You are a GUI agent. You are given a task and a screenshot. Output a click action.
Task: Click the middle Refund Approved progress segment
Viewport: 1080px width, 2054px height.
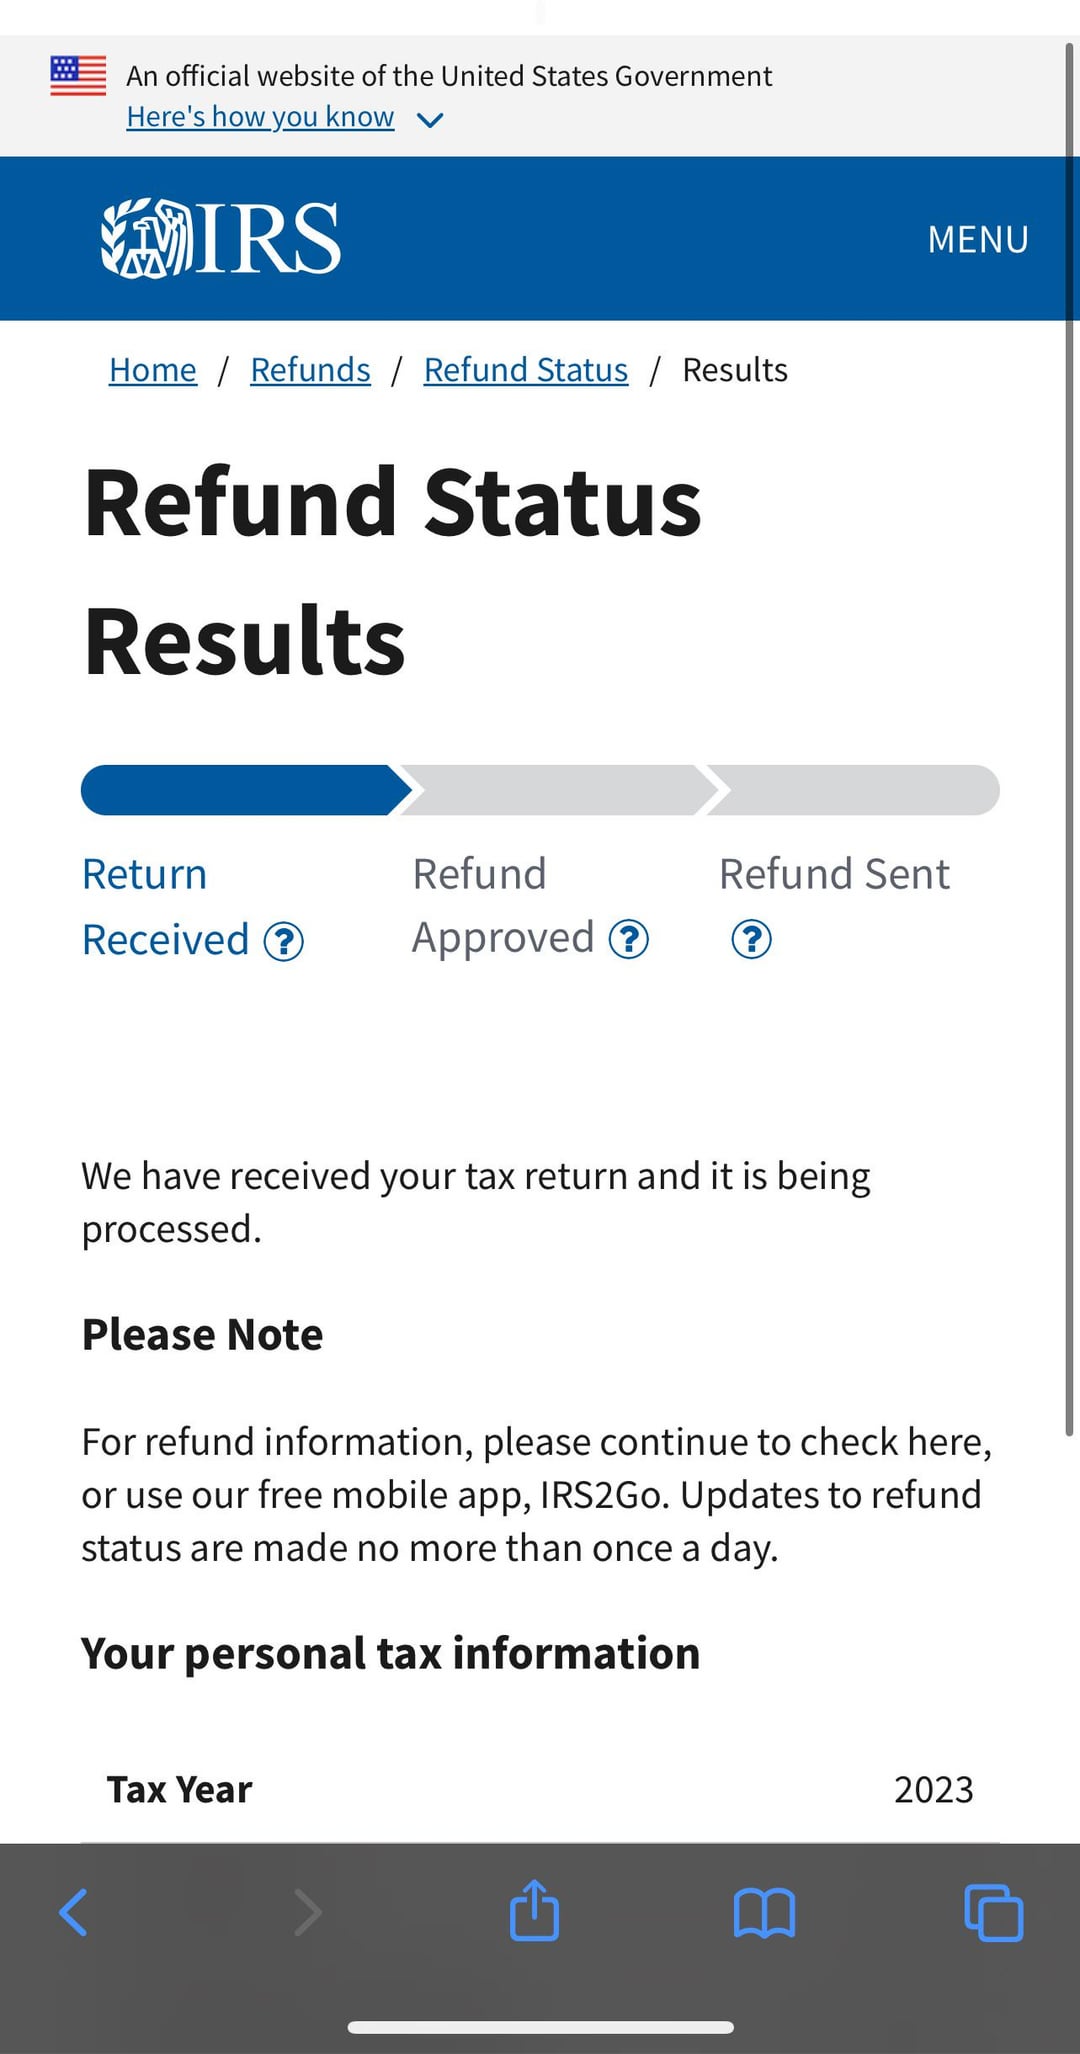click(555, 790)
